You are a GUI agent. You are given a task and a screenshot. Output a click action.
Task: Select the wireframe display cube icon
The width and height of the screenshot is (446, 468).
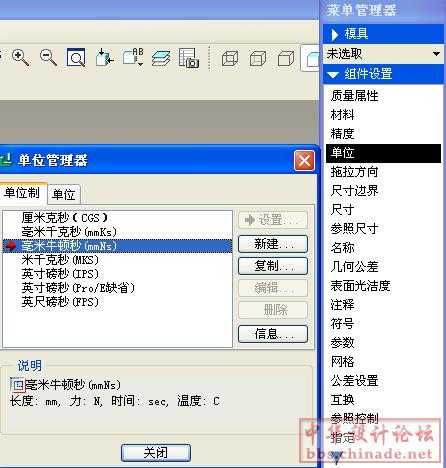tap(230, 58)
